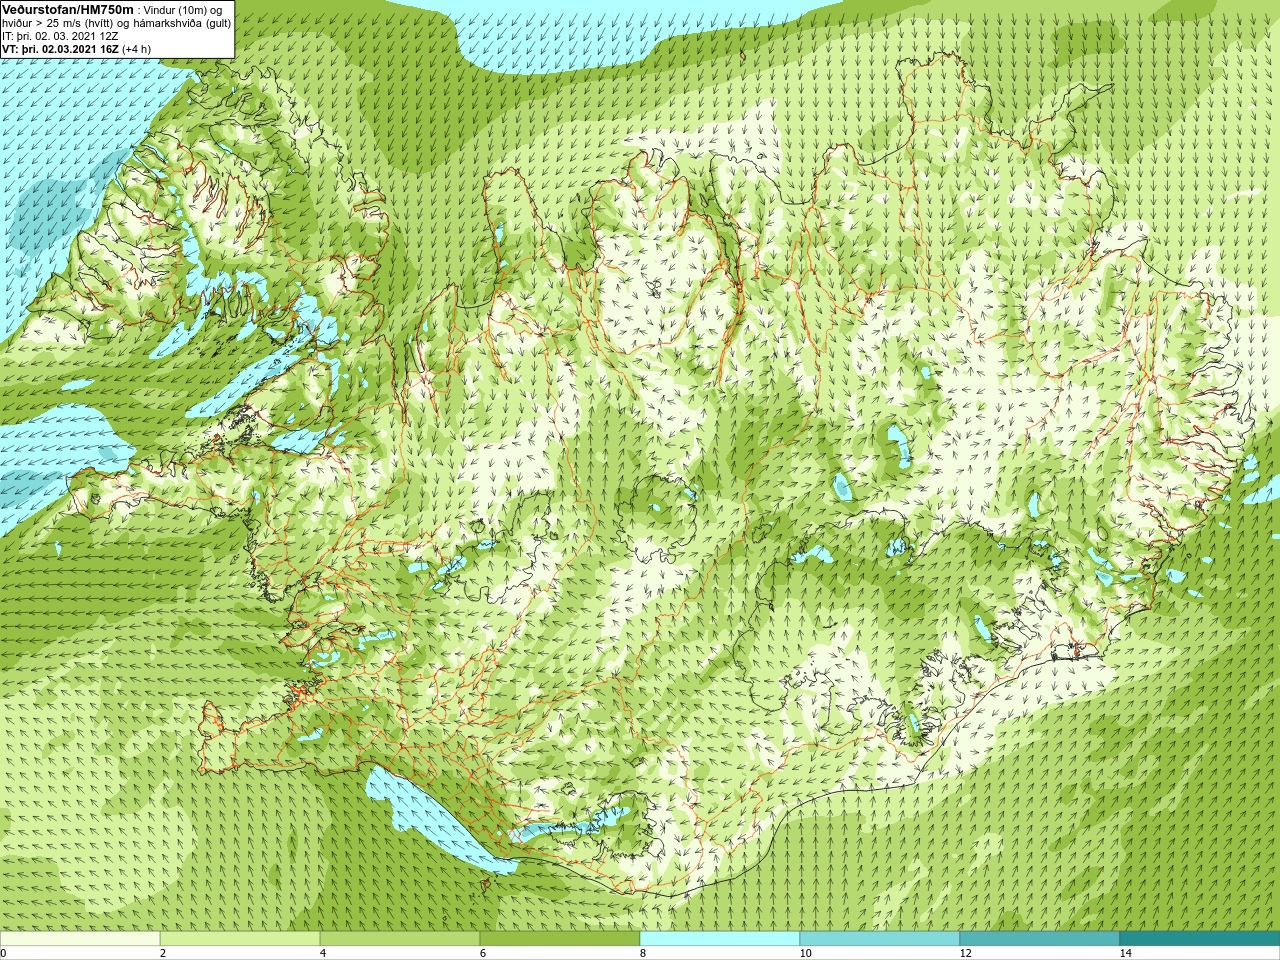Click the legend value '4'

pyautogui.click(x=323, y=953)
